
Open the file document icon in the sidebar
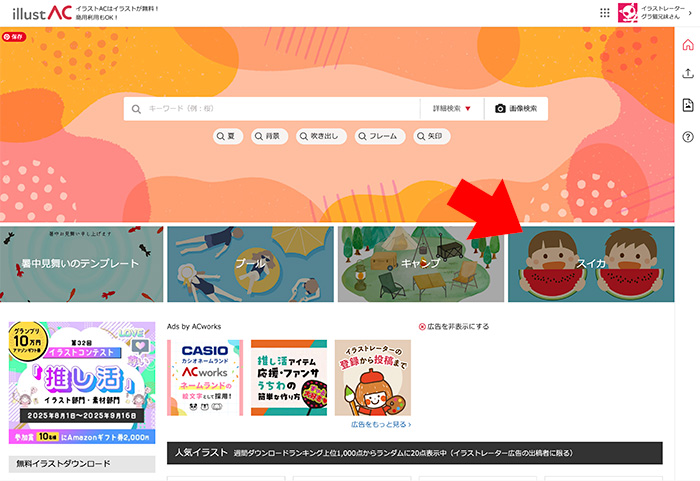688,105
